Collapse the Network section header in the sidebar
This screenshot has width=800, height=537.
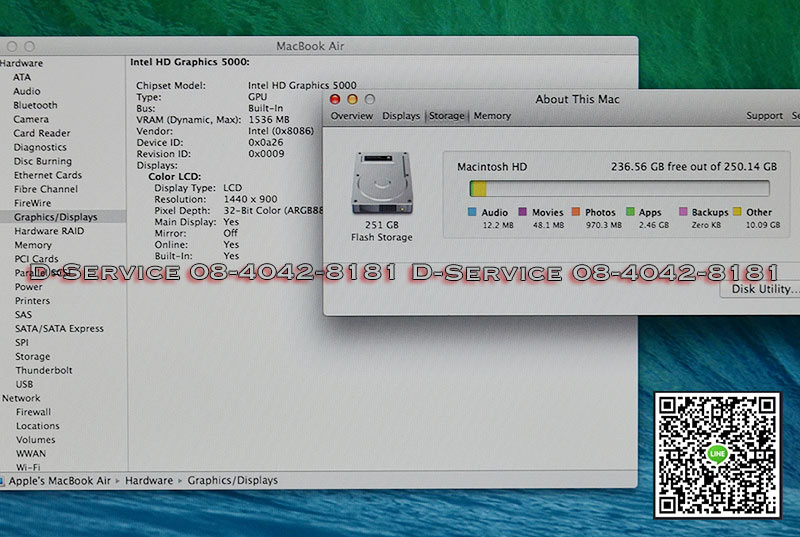(x=21, y=398)
